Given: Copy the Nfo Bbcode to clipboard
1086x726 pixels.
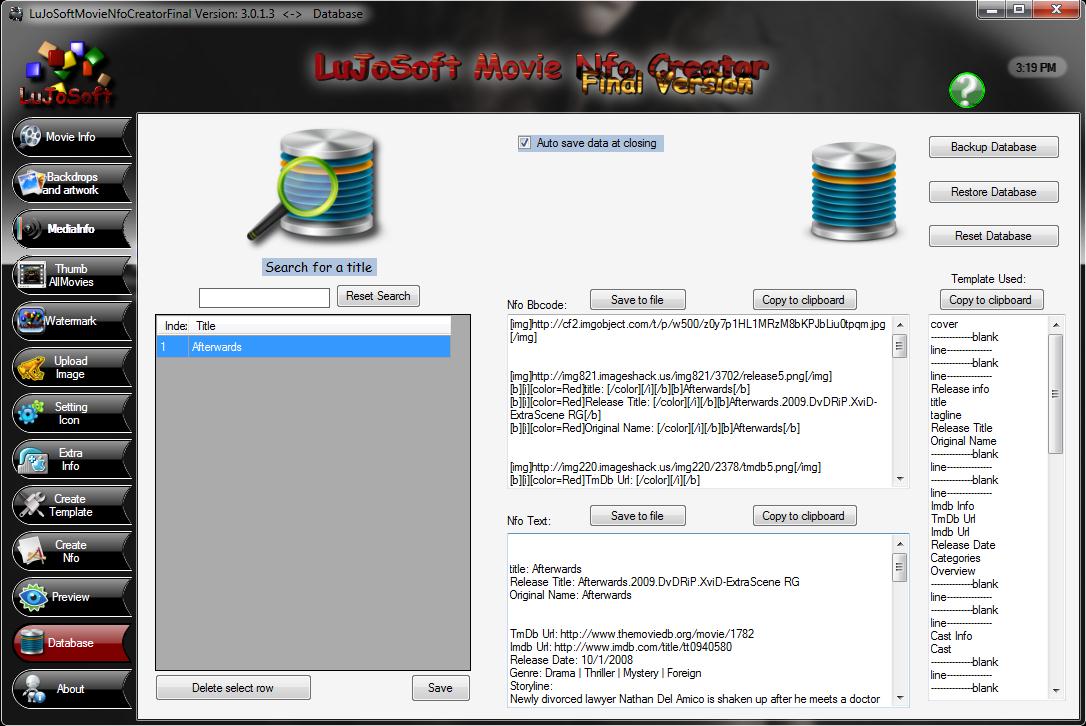Looking at the screenshot, I should coord(803,300).
